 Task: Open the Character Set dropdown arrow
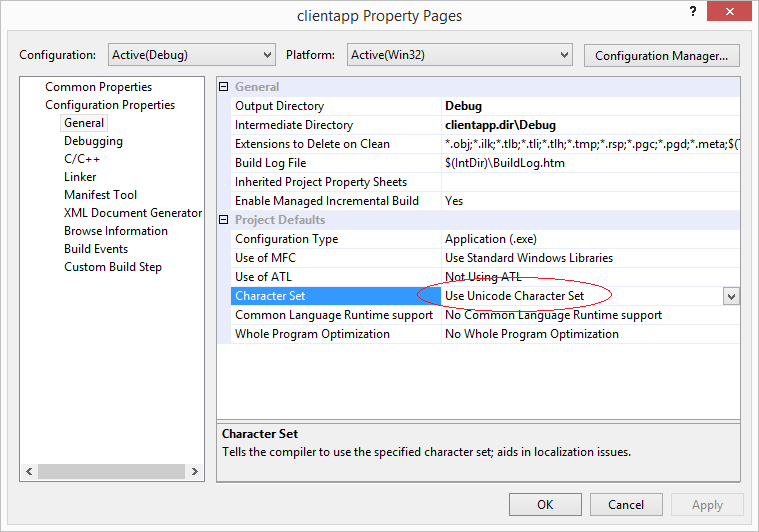pyautogui.click(x=731, y=296)
